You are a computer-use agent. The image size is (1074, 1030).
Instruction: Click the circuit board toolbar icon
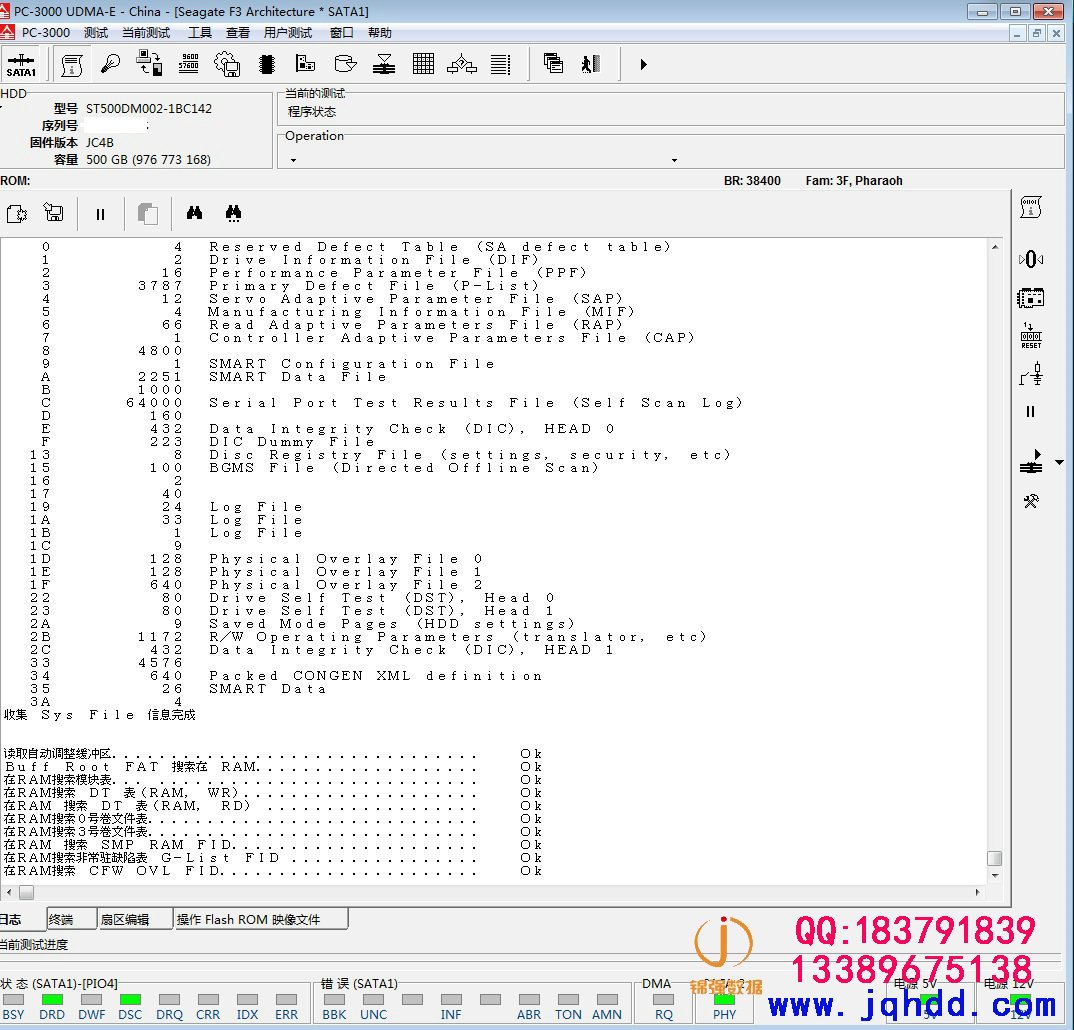click(x=305, y=64)
